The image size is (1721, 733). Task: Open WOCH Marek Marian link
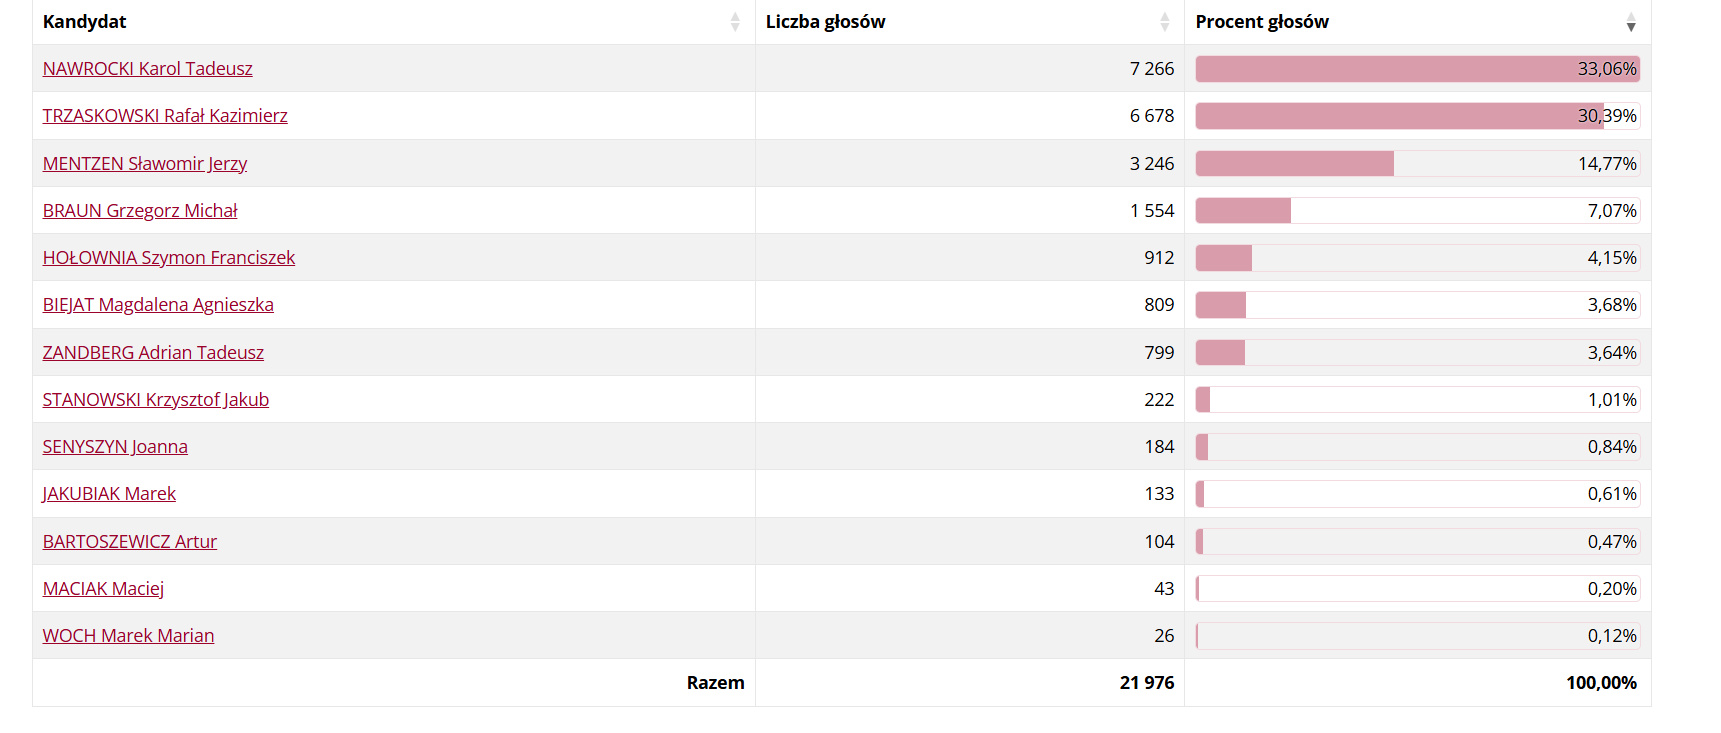tap(128, 635)
